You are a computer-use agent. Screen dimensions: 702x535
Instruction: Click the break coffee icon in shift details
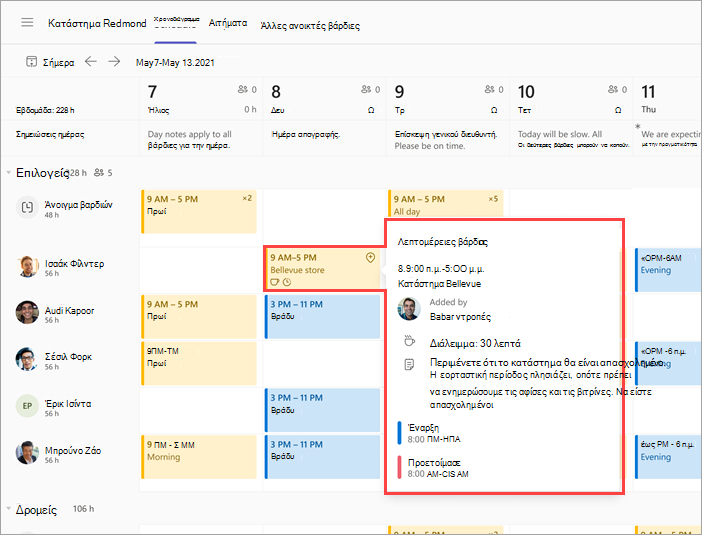tap(409, 341)
